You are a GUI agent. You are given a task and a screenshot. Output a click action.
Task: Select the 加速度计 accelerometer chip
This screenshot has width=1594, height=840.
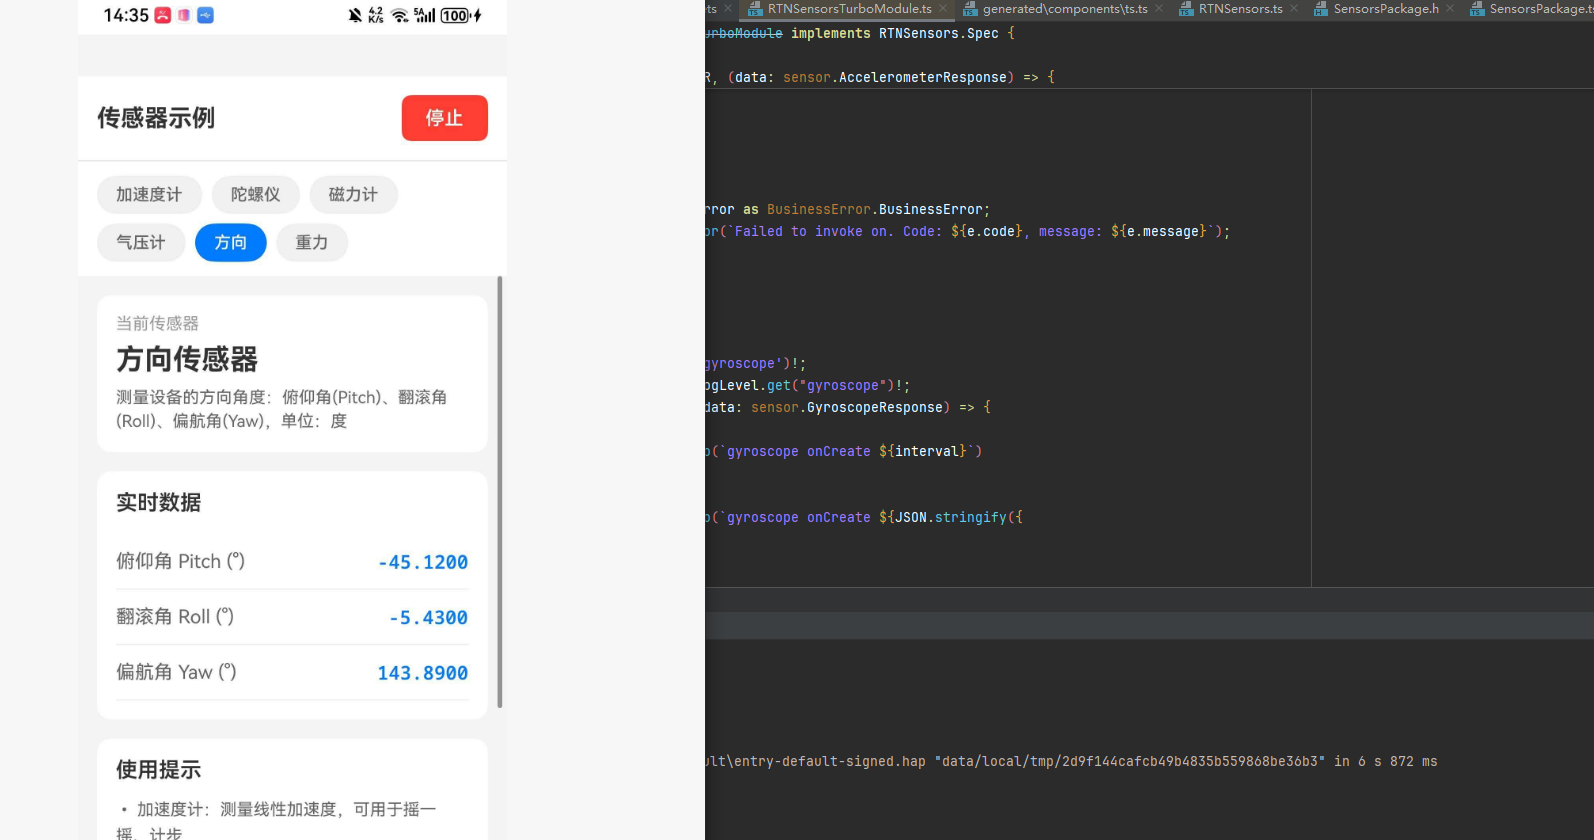click(x=149, y=194)
